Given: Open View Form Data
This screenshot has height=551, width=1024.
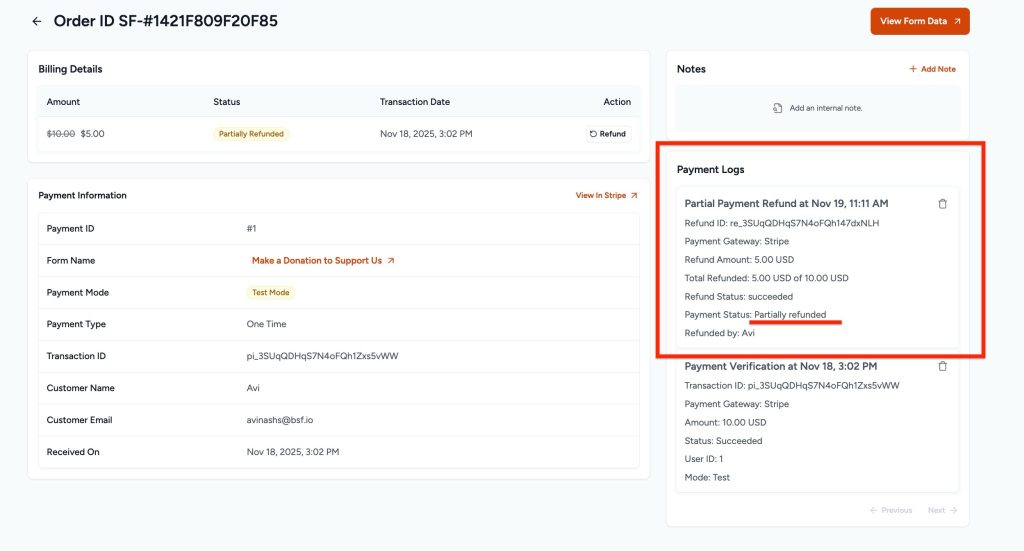Looking at the screenshot, I should click(x=919, y=21).
